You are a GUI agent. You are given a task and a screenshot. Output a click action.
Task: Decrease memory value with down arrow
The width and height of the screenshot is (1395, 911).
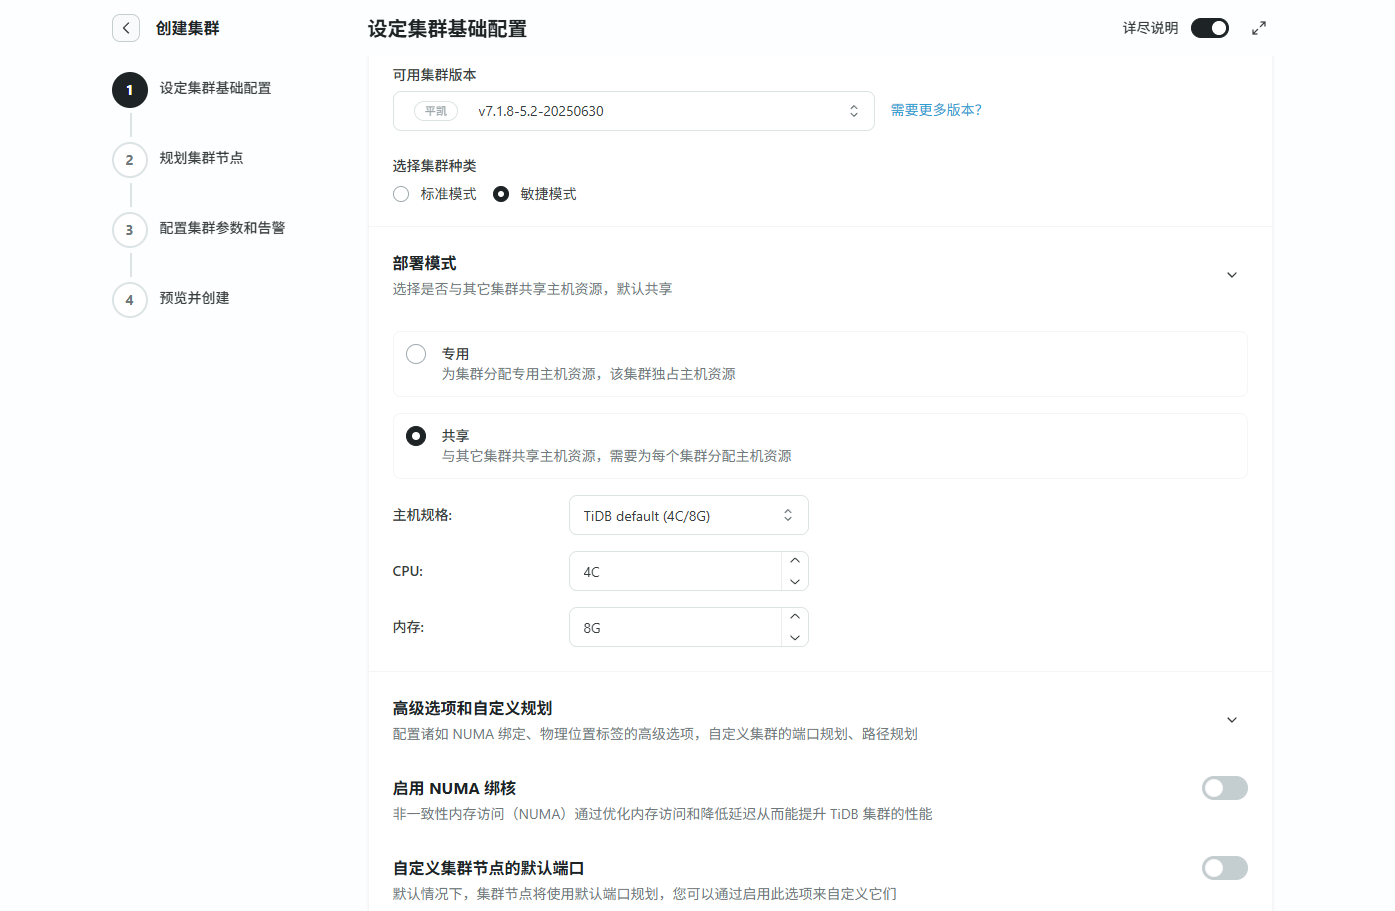[795, 638]
